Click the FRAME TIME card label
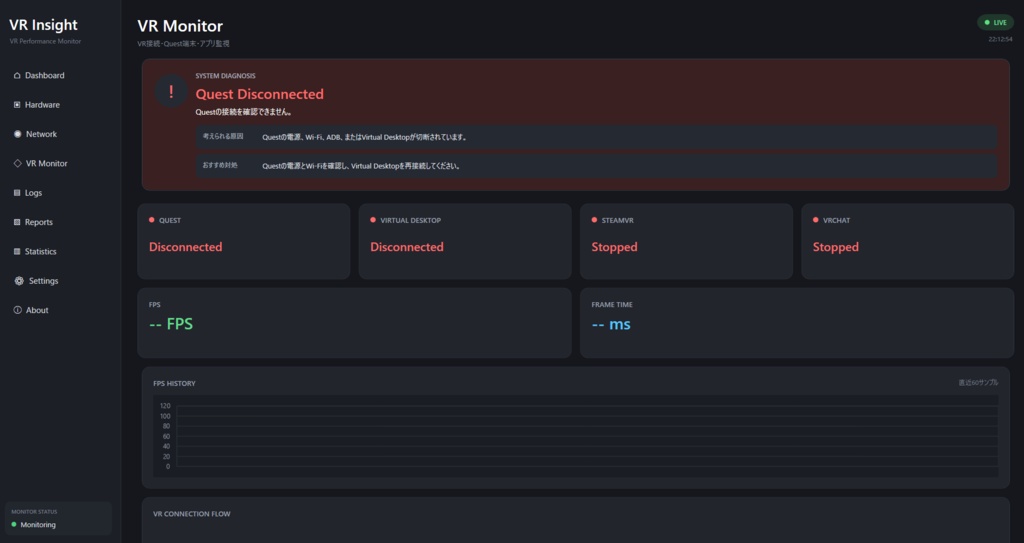Image resolution: width=1024 pixels, height=543 pixels. point(612,304)
